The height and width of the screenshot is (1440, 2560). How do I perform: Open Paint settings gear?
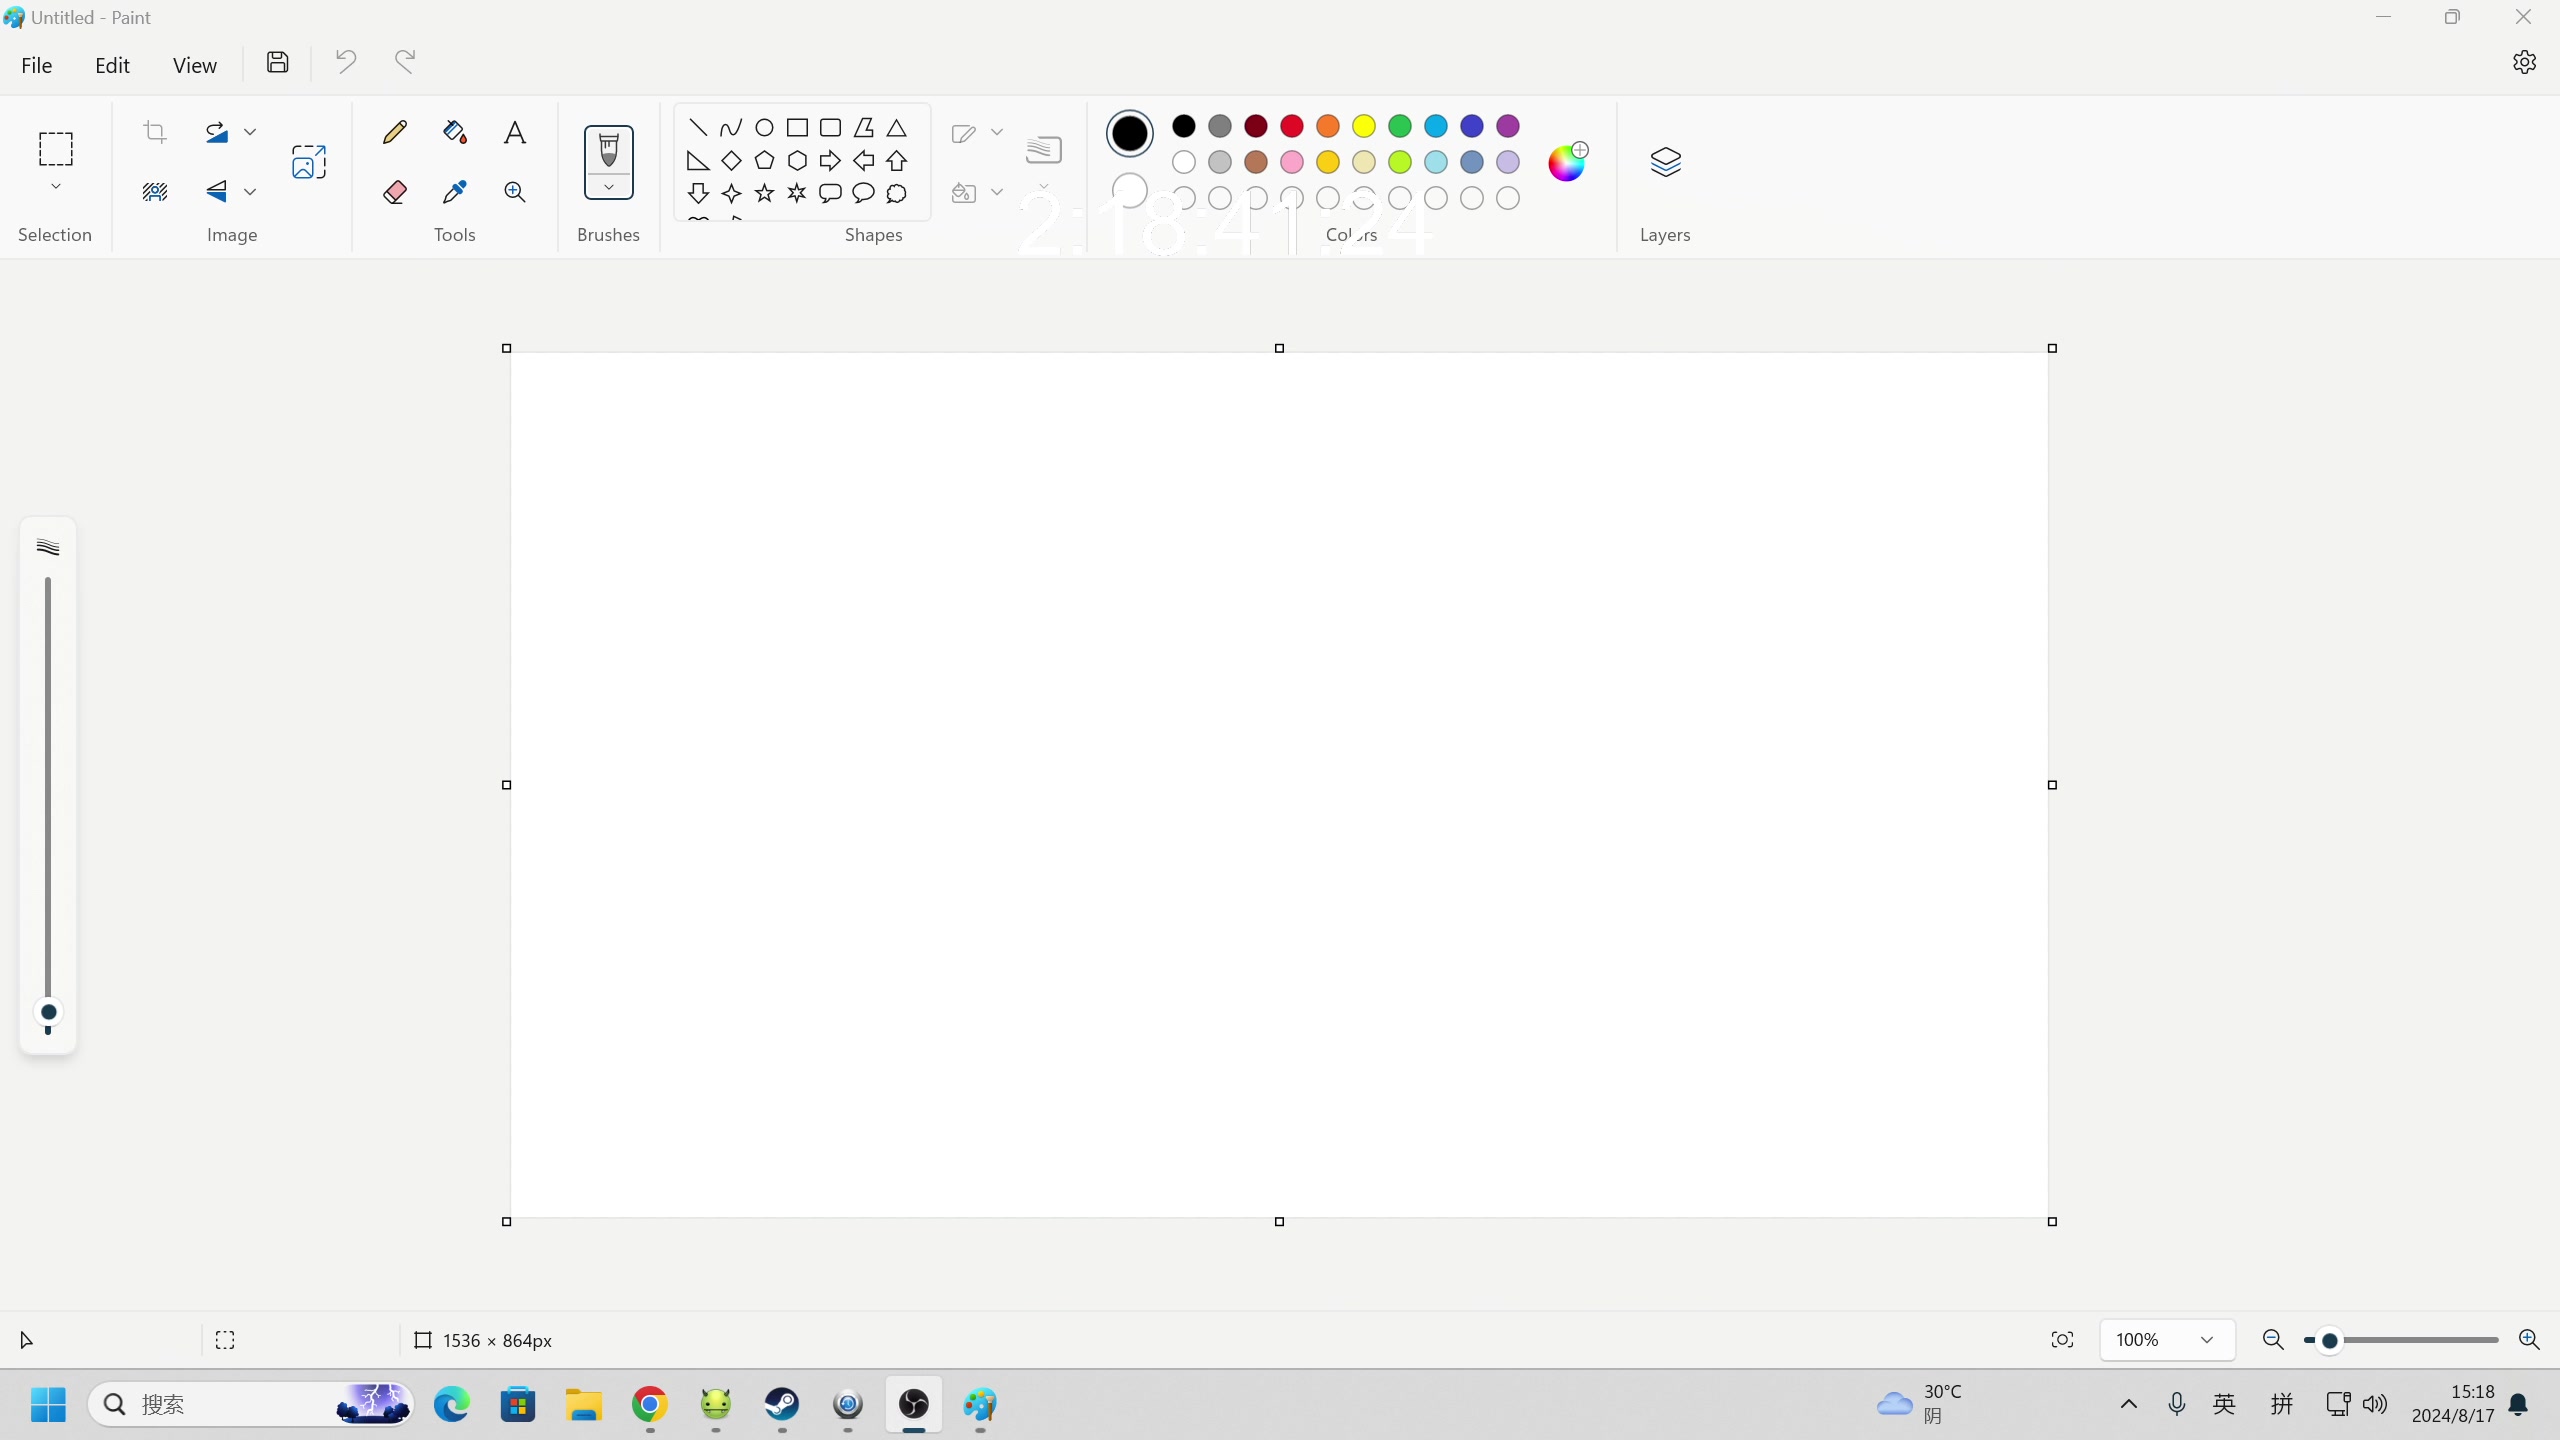(x=2524, y=62)
